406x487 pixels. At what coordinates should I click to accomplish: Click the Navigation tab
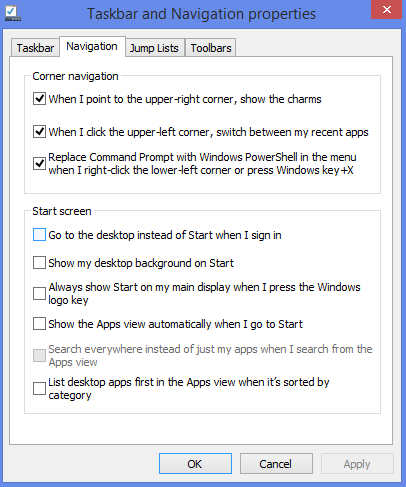click(x=92, y=46)
